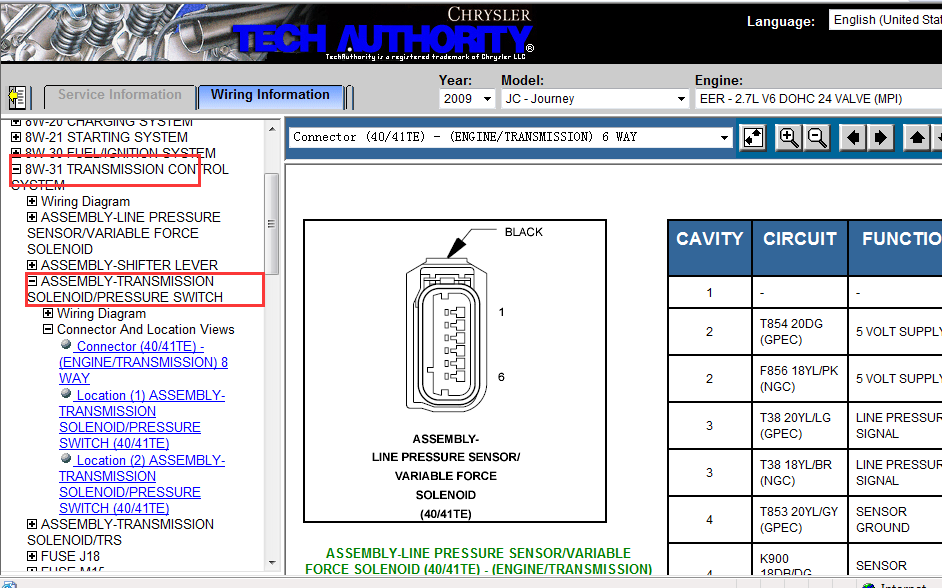Select 8W-21 STARTING SYSTEM tree item
Viewport: 942px width, 588px height.
tap(106, 138)
